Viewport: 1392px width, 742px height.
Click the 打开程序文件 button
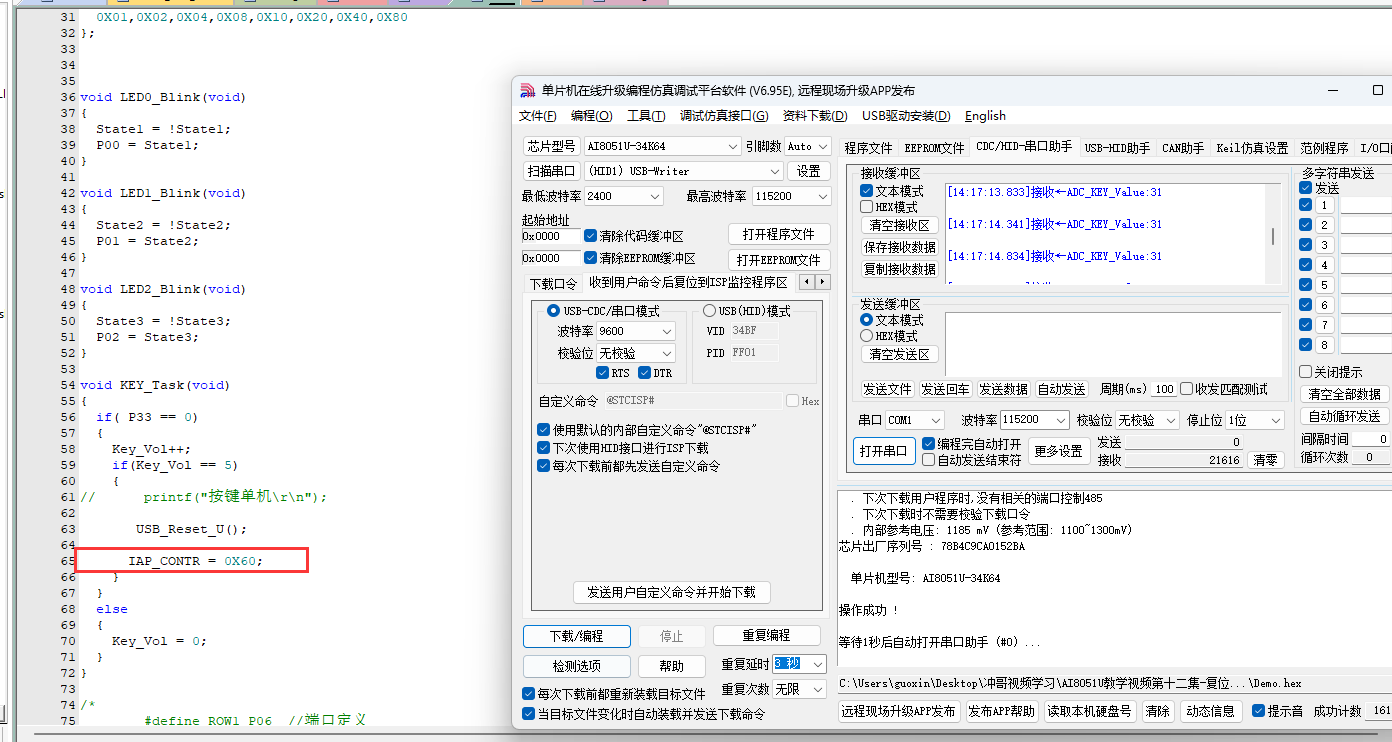pyautogui.click(x=779, y=234)
